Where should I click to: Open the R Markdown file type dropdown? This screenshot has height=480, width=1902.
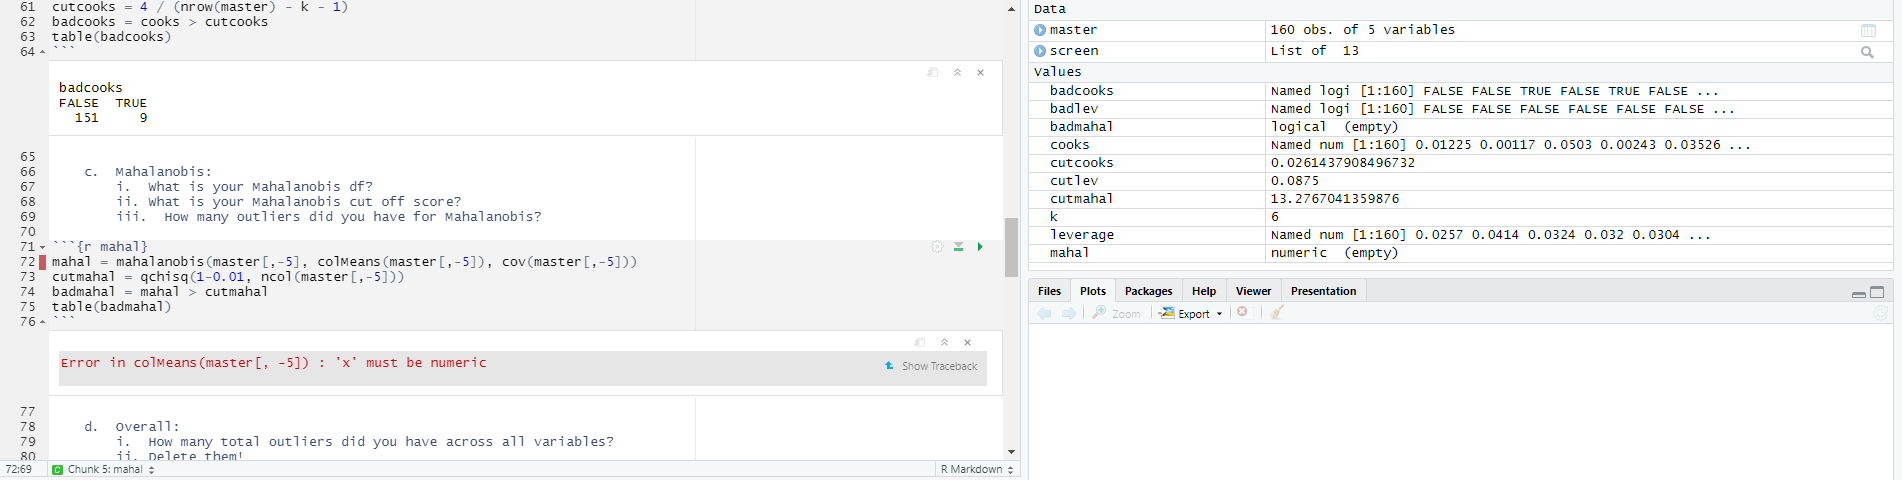tap(977, 469)
